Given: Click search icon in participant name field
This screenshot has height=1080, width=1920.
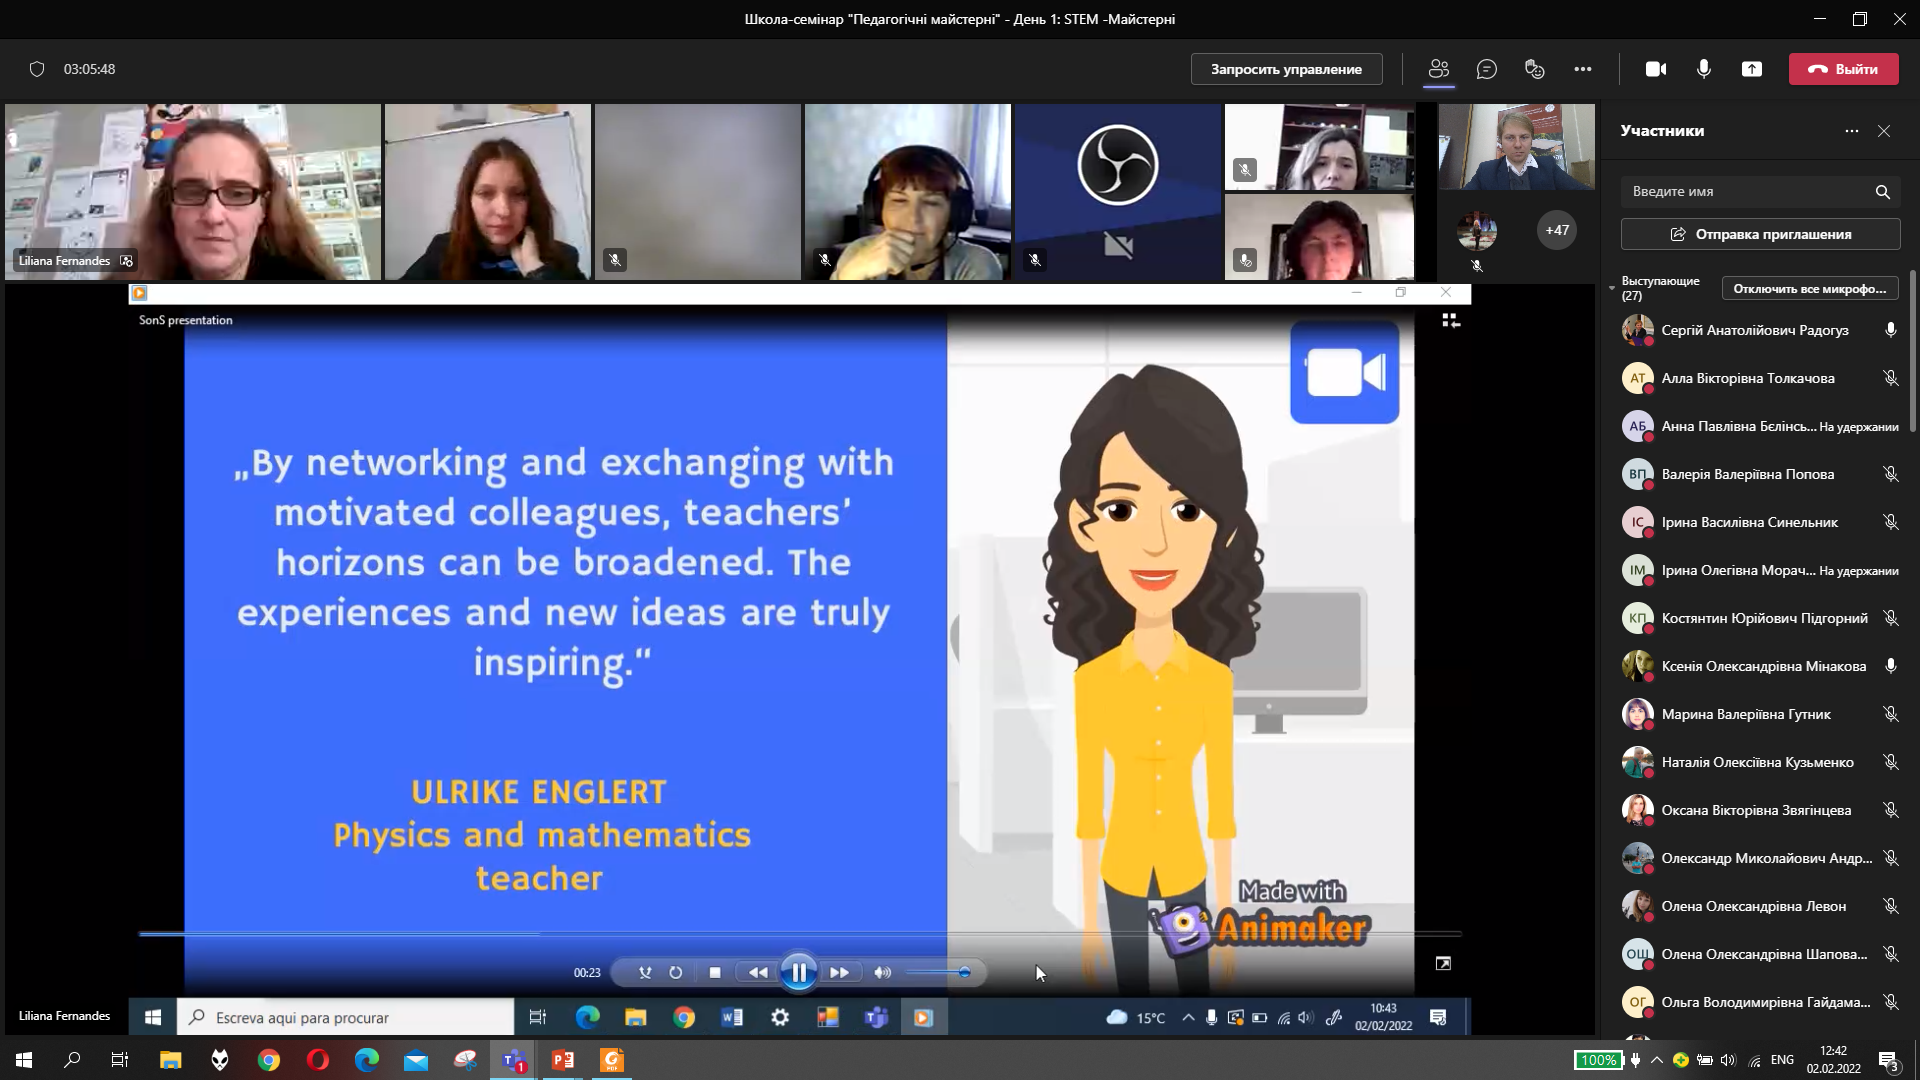Looking at the screenshot, I should click(1882, 192).
